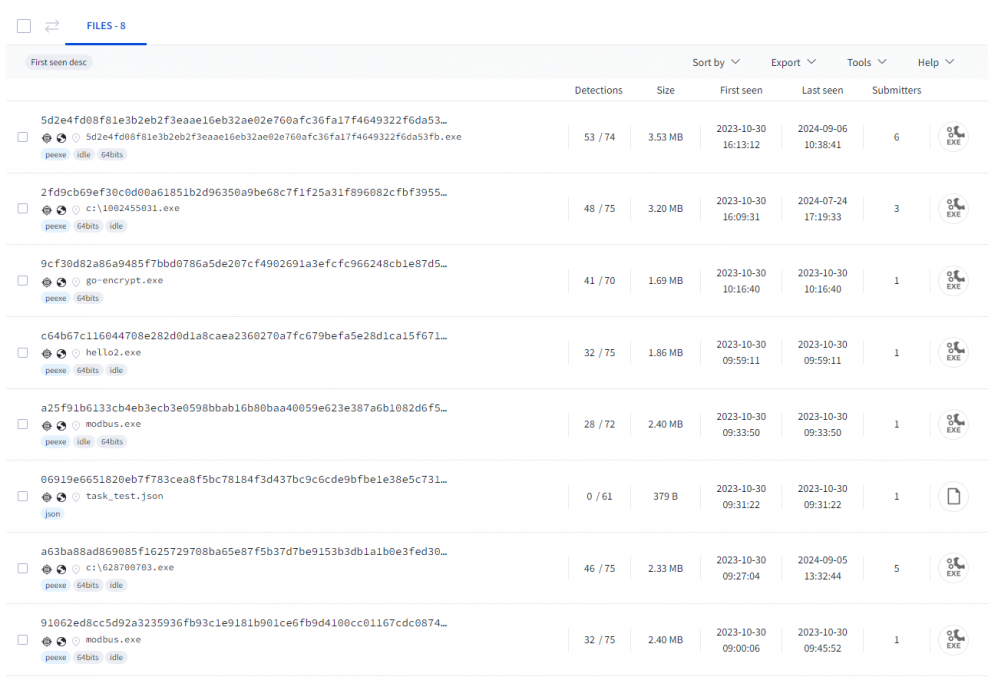Click the location pin icon beside modbus.exe

point(76,424)
